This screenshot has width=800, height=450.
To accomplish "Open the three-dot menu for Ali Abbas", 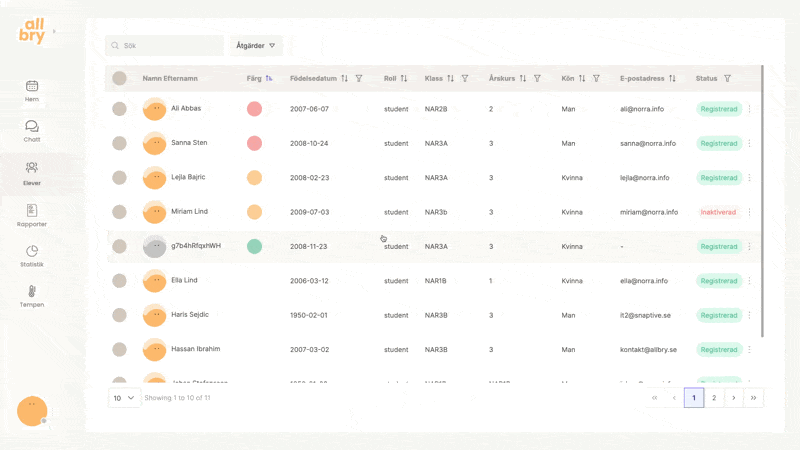I will [749, 109].
